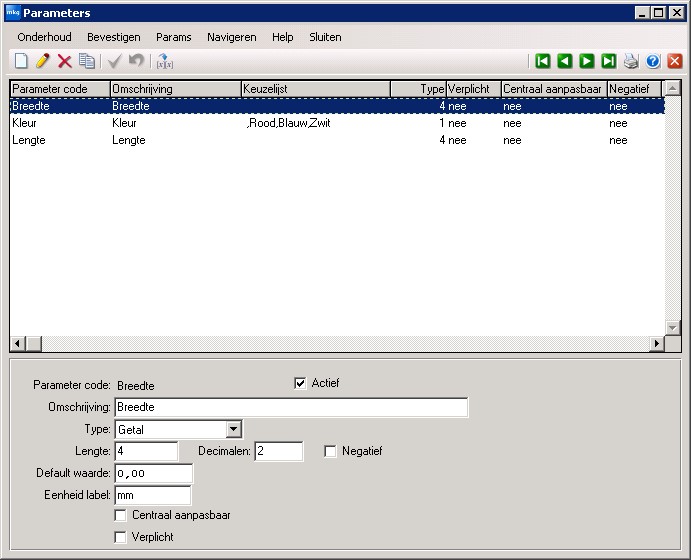Open the Help menu
This screenshot has width=691, height=560.
click(282, 37)
